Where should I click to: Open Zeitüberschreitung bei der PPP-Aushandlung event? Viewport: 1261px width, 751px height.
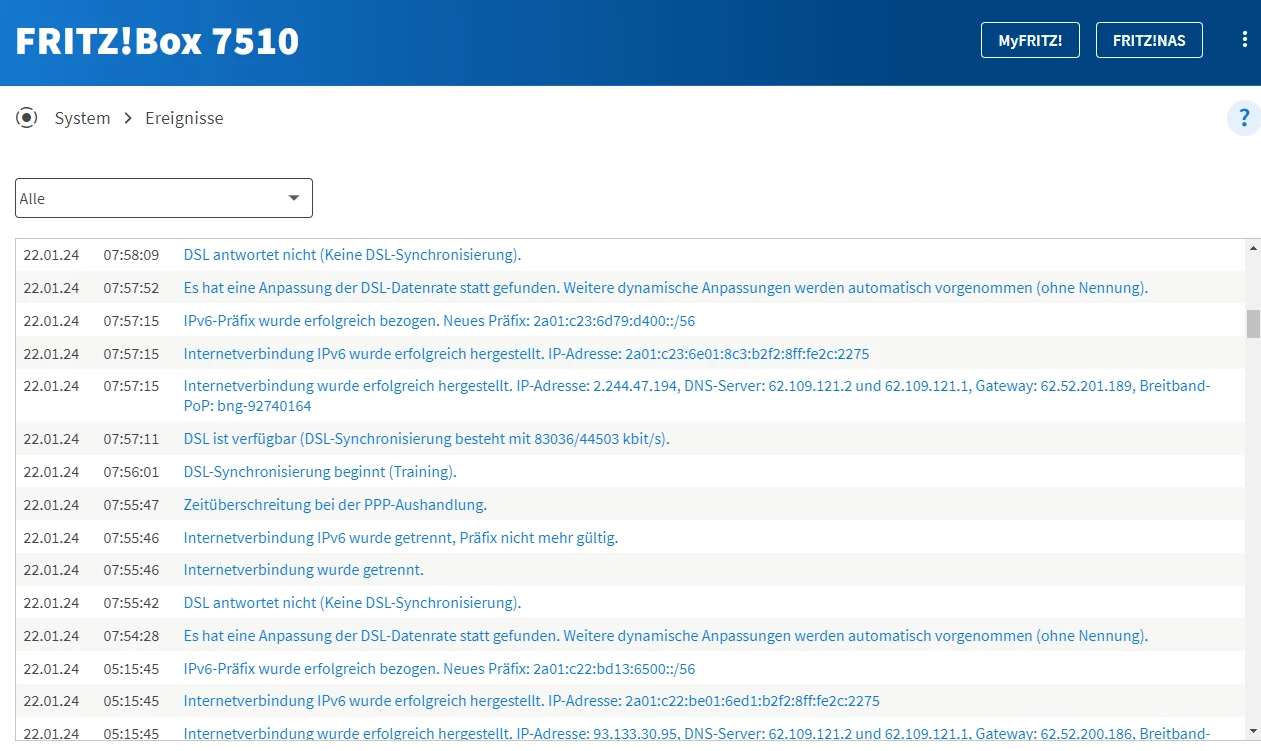[335, 505]
